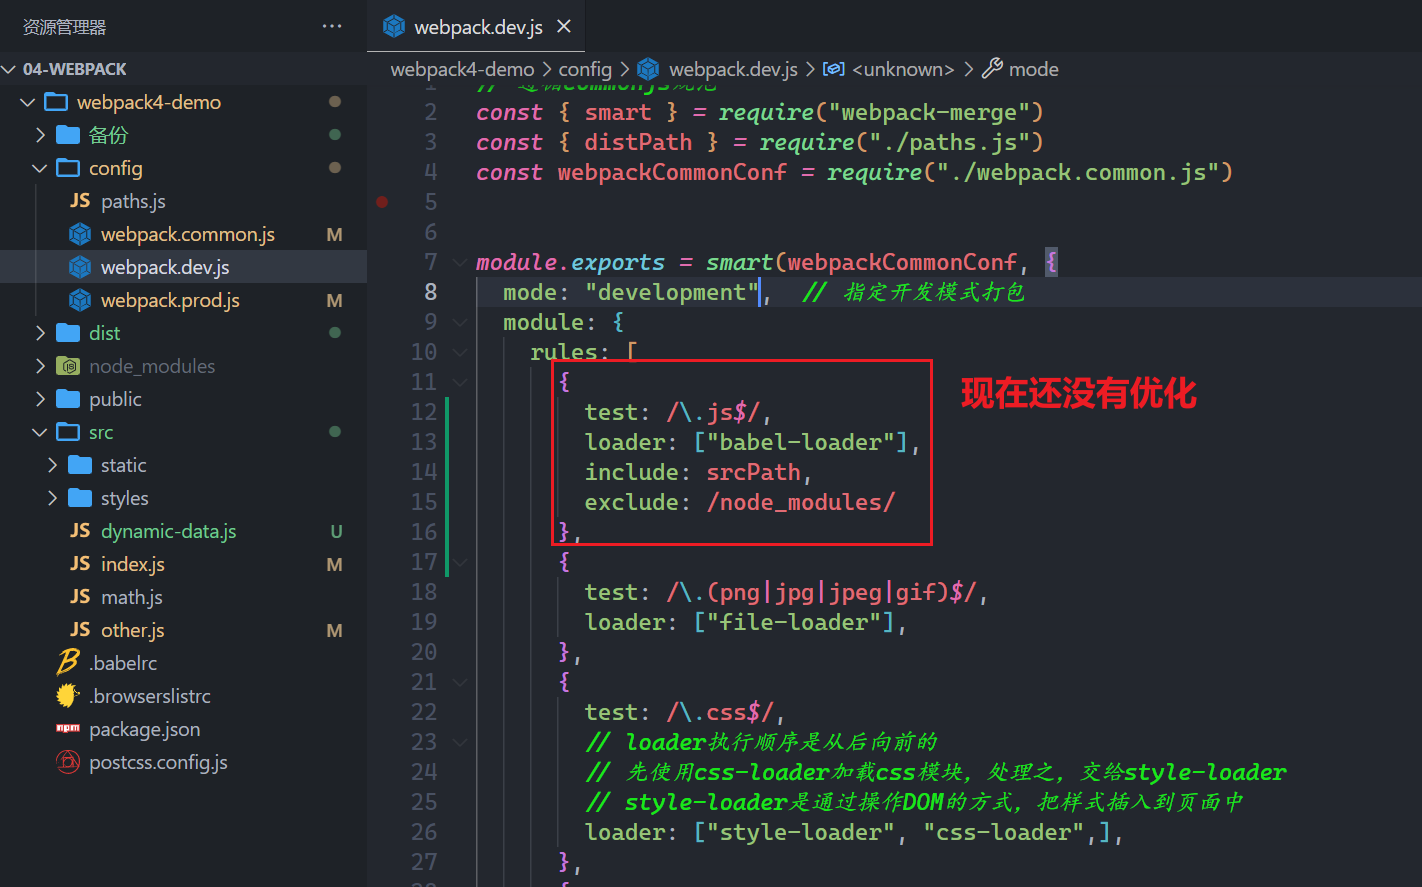Click "development" string on line 8

pyautogui.click(x=672, y=292)
